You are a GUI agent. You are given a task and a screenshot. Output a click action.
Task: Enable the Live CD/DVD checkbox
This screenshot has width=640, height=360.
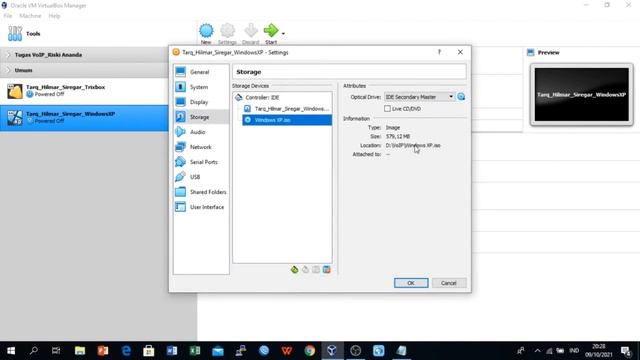387,109
